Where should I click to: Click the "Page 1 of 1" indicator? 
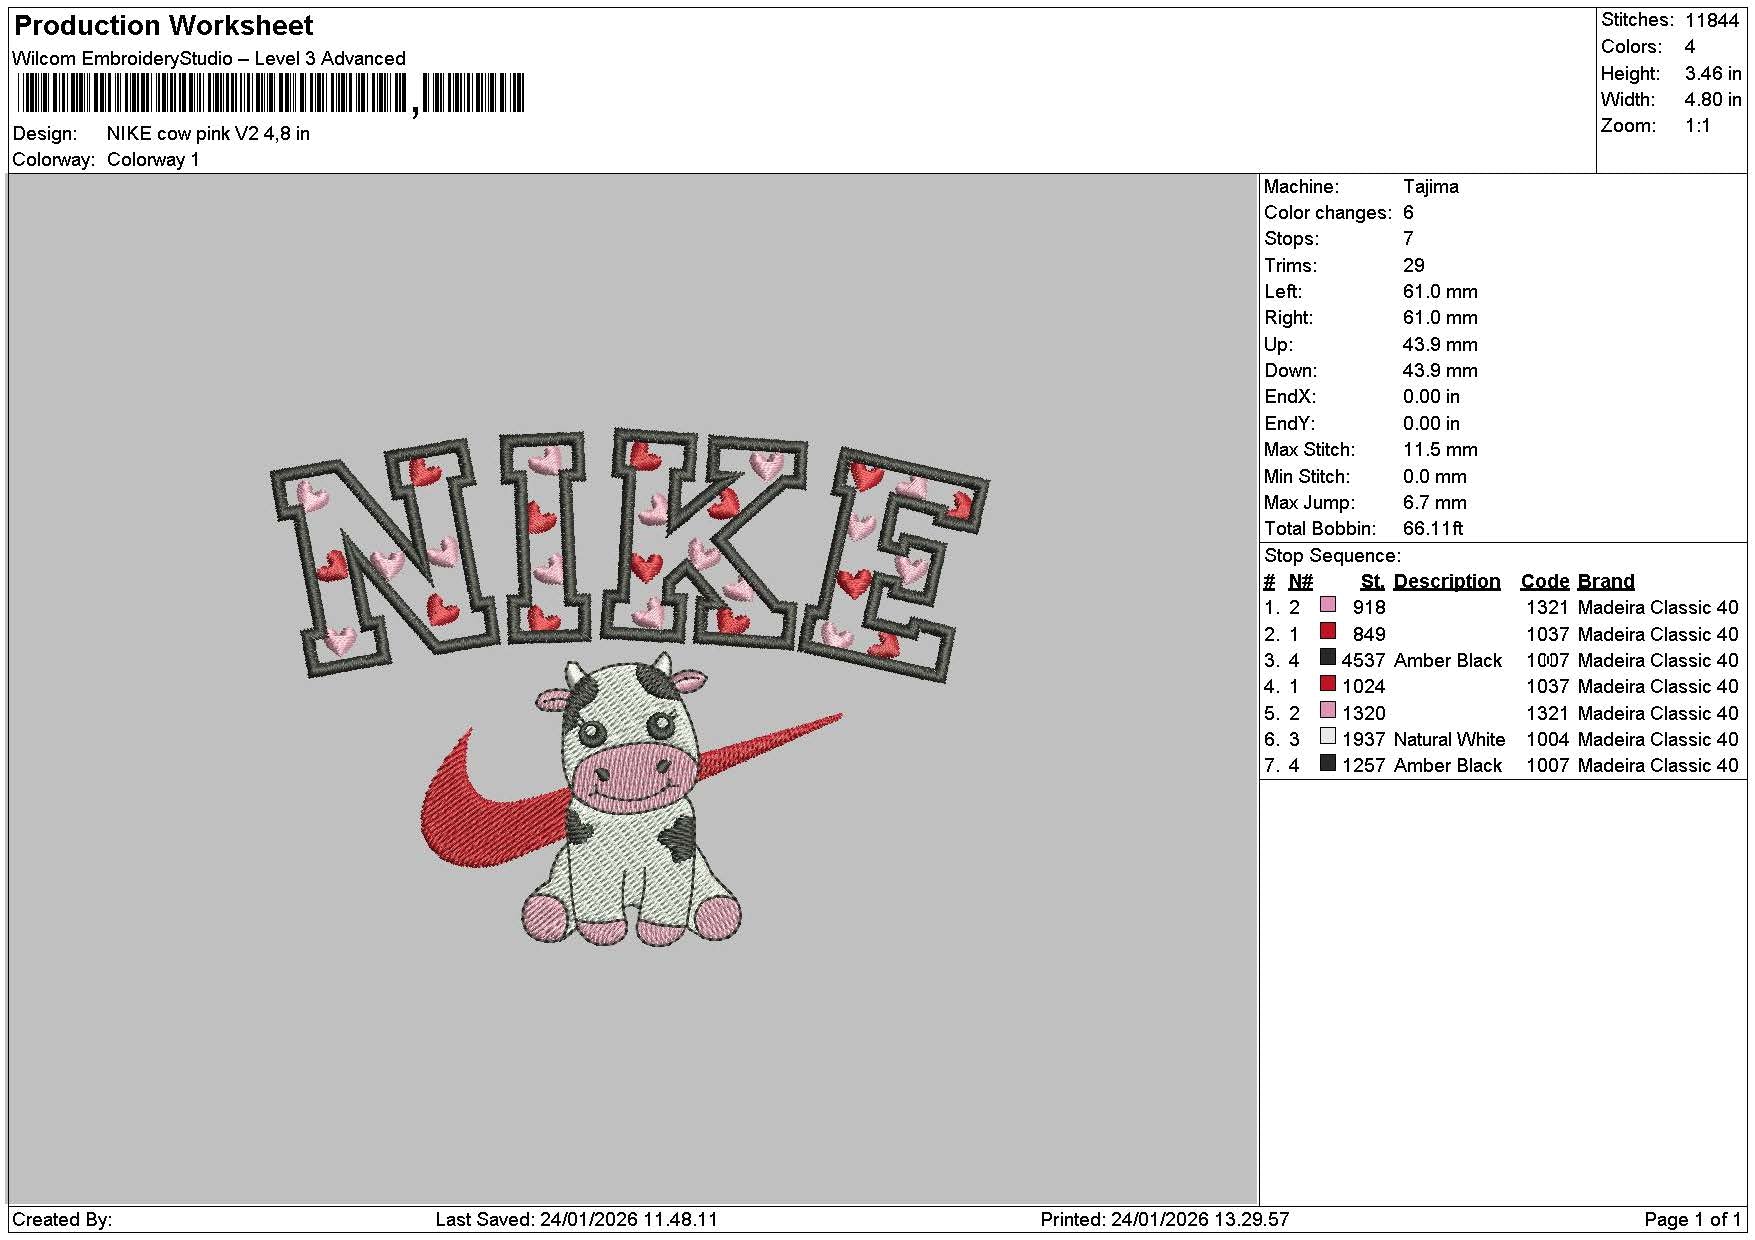pos(1693,1220)
